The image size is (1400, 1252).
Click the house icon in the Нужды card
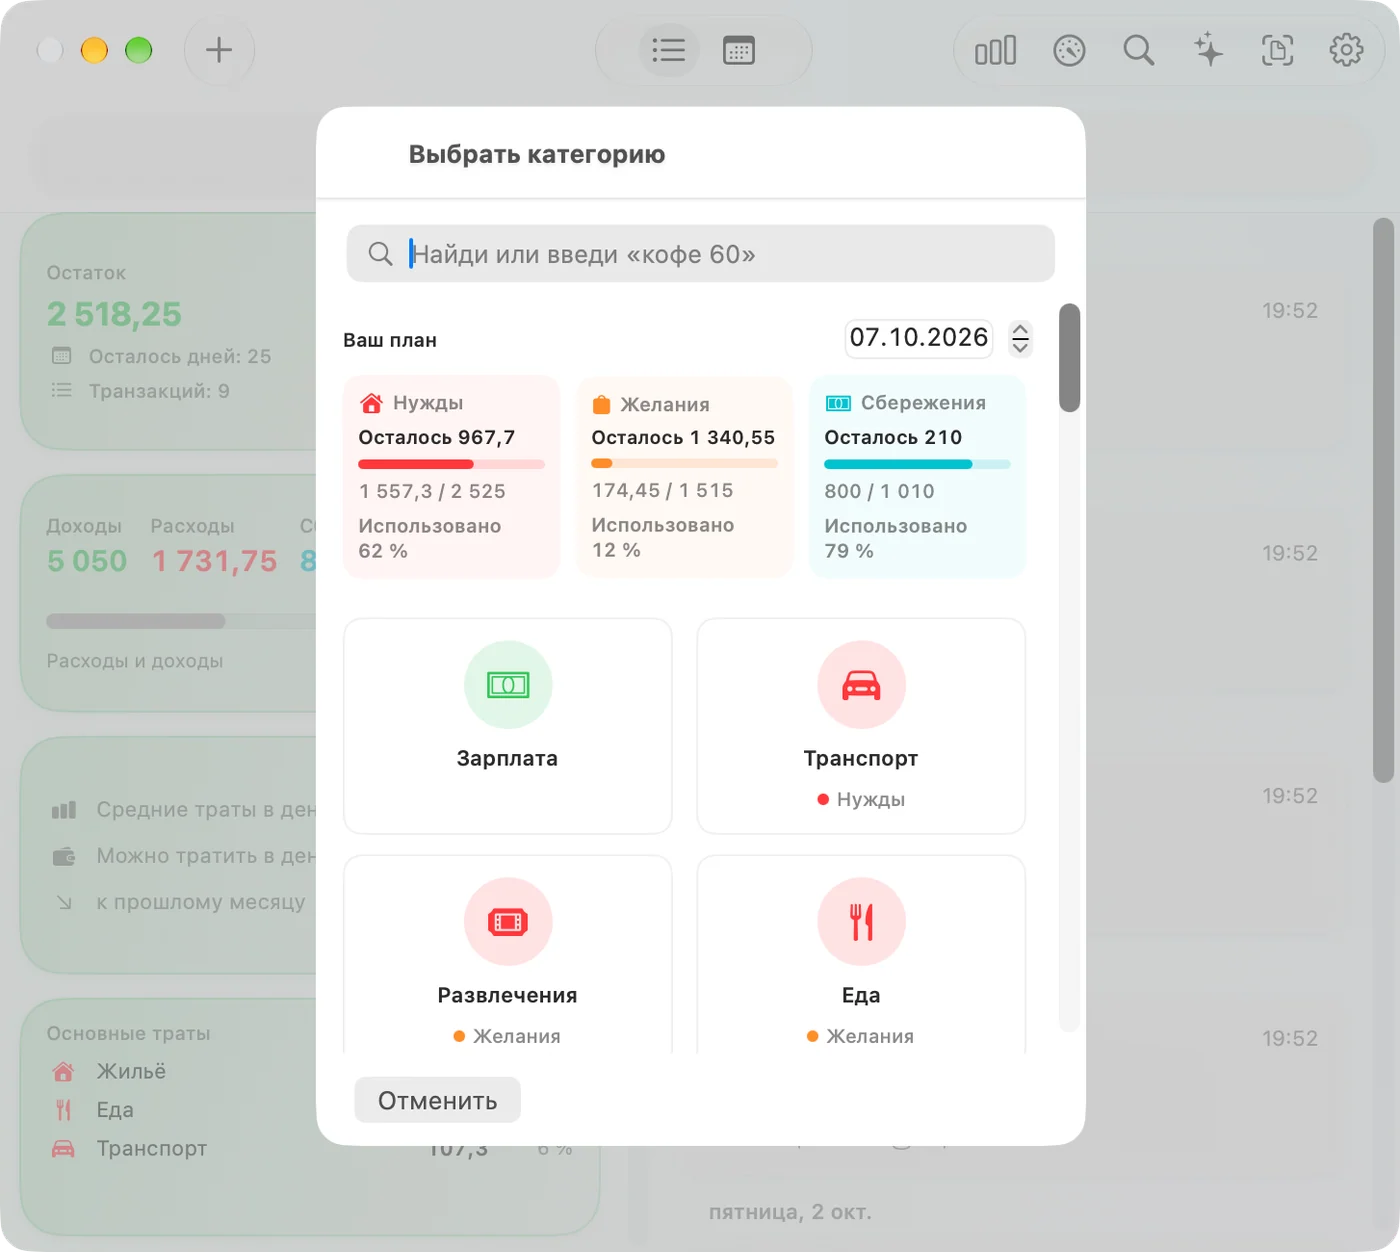371,403
